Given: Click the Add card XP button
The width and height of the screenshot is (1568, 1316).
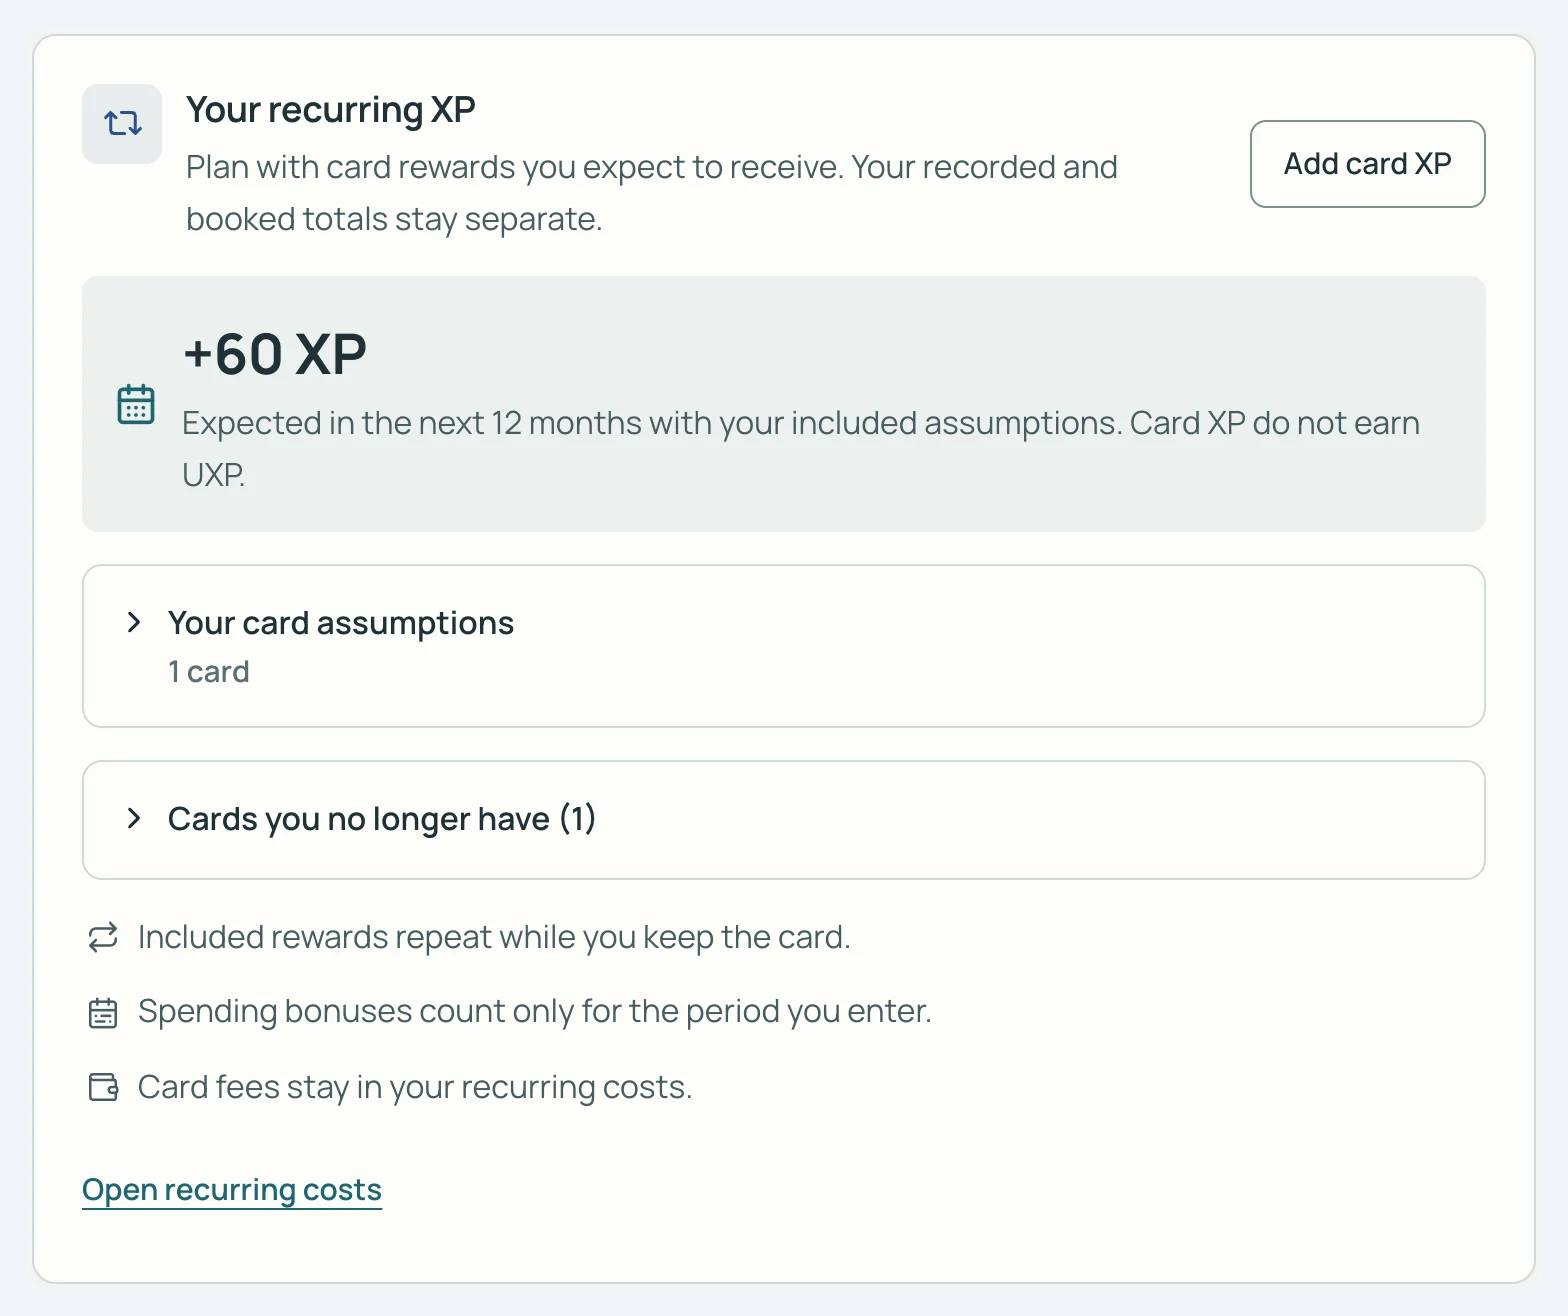Looking at the screenshot, I should [1367, 164].
